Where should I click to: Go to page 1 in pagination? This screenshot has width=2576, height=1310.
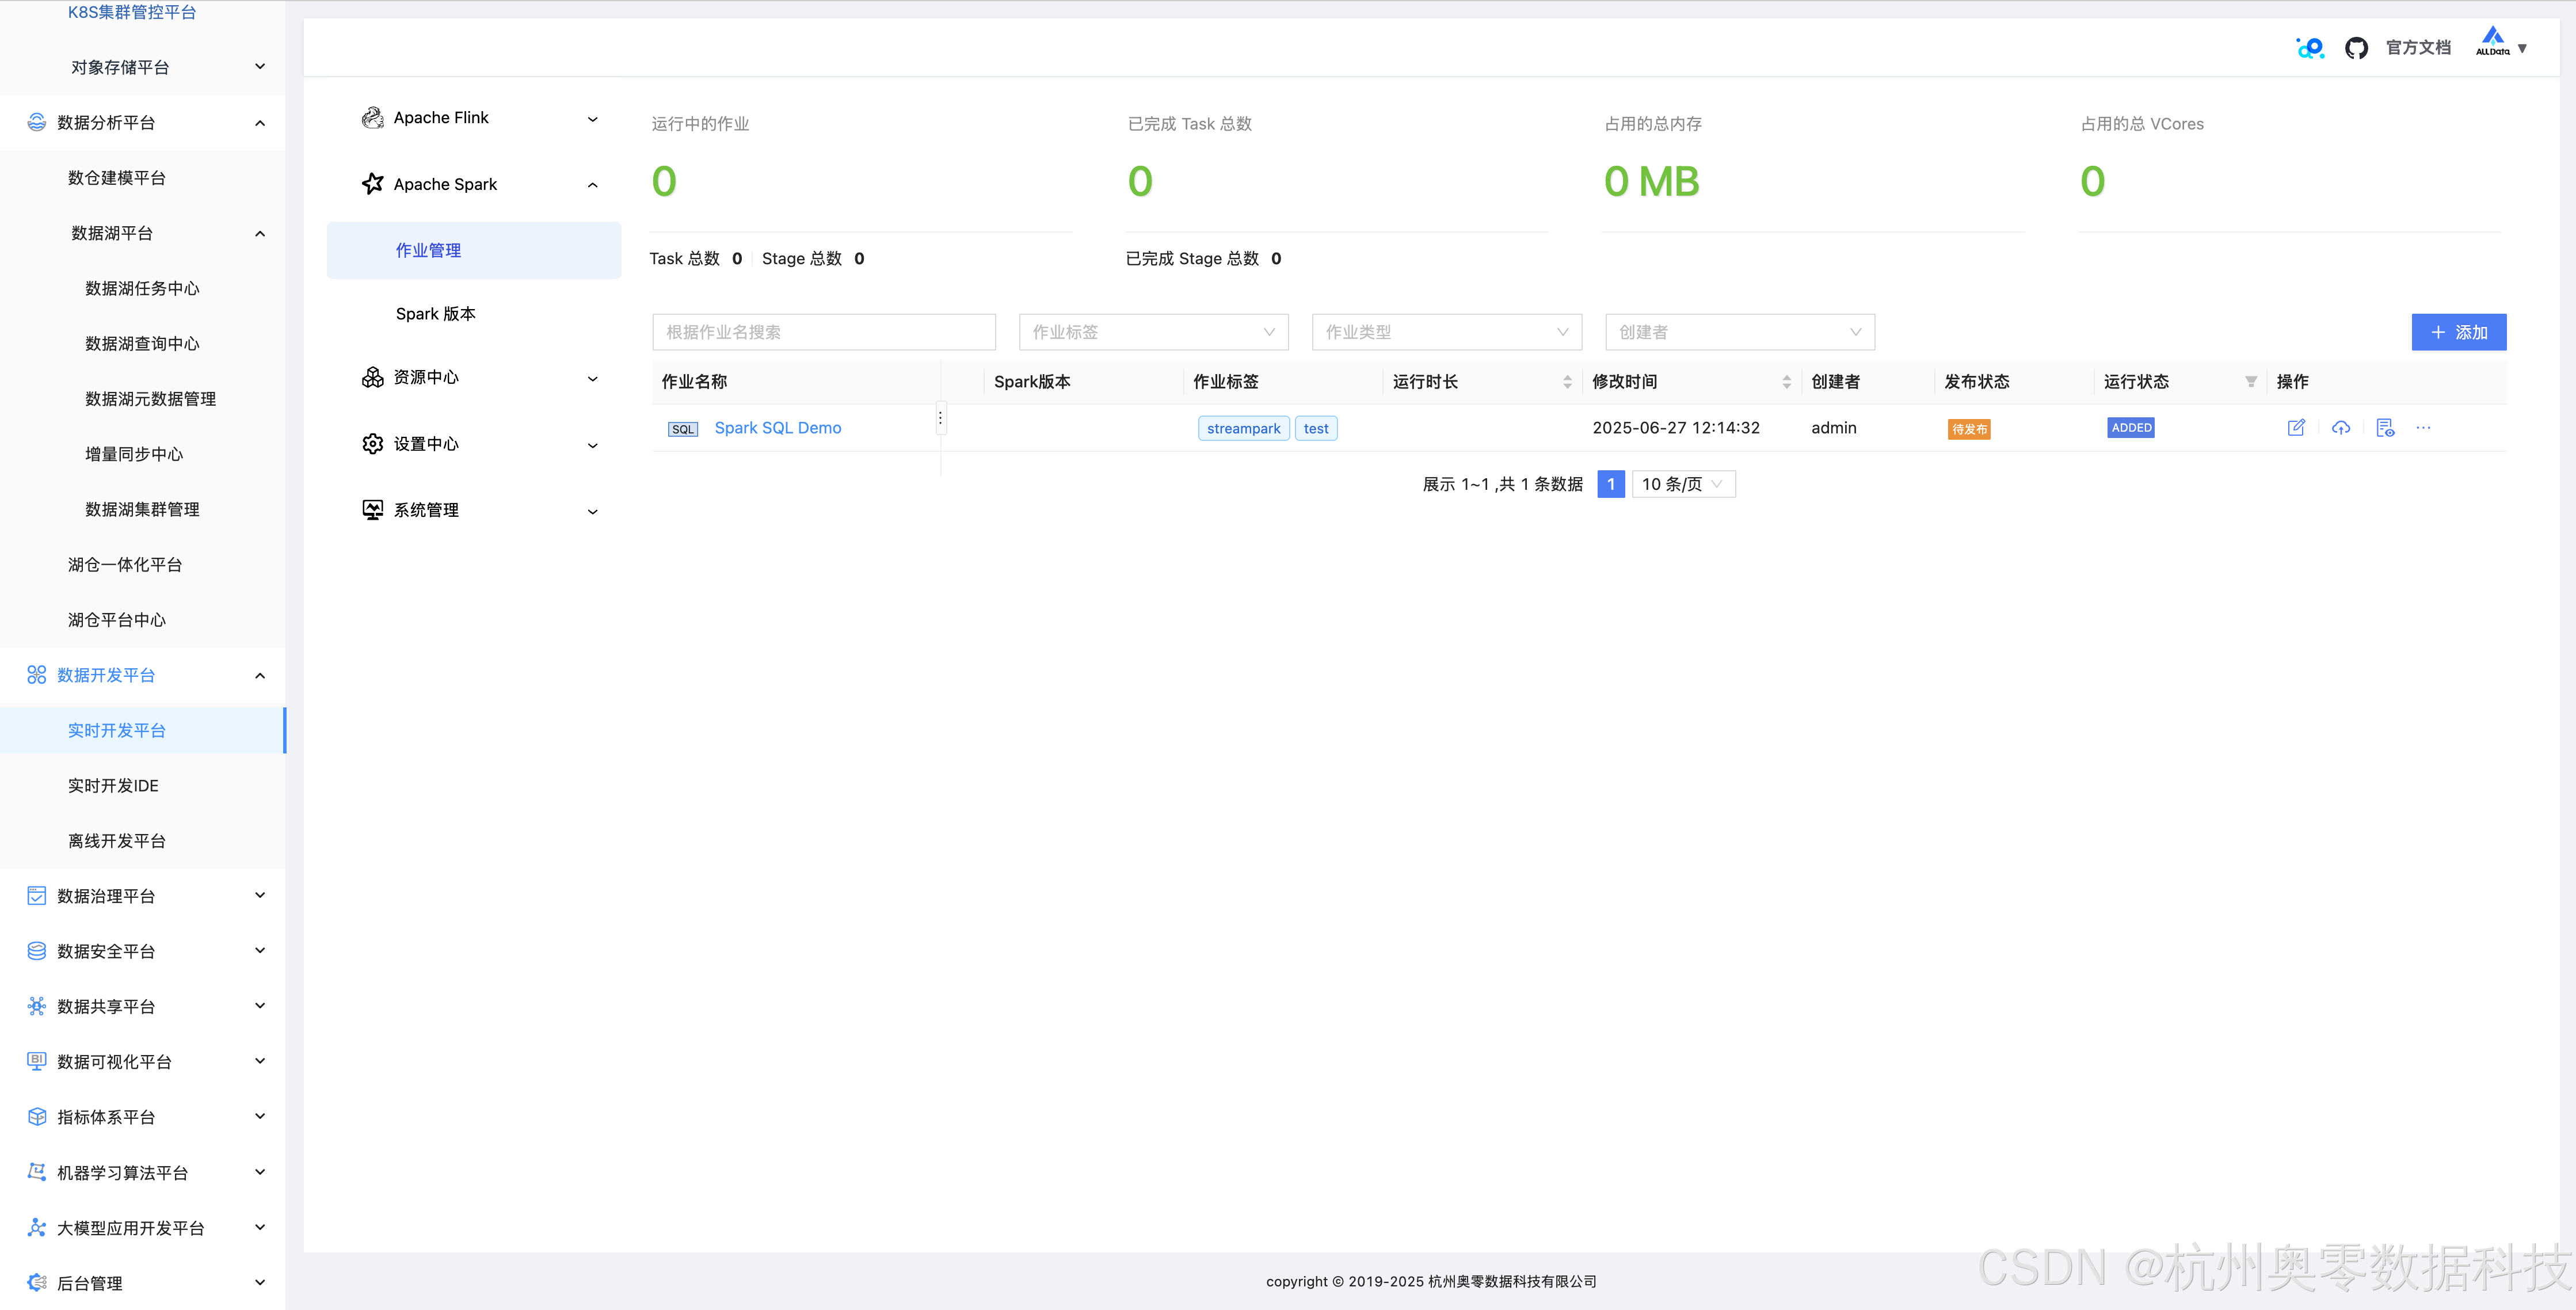click(1611, 485)
